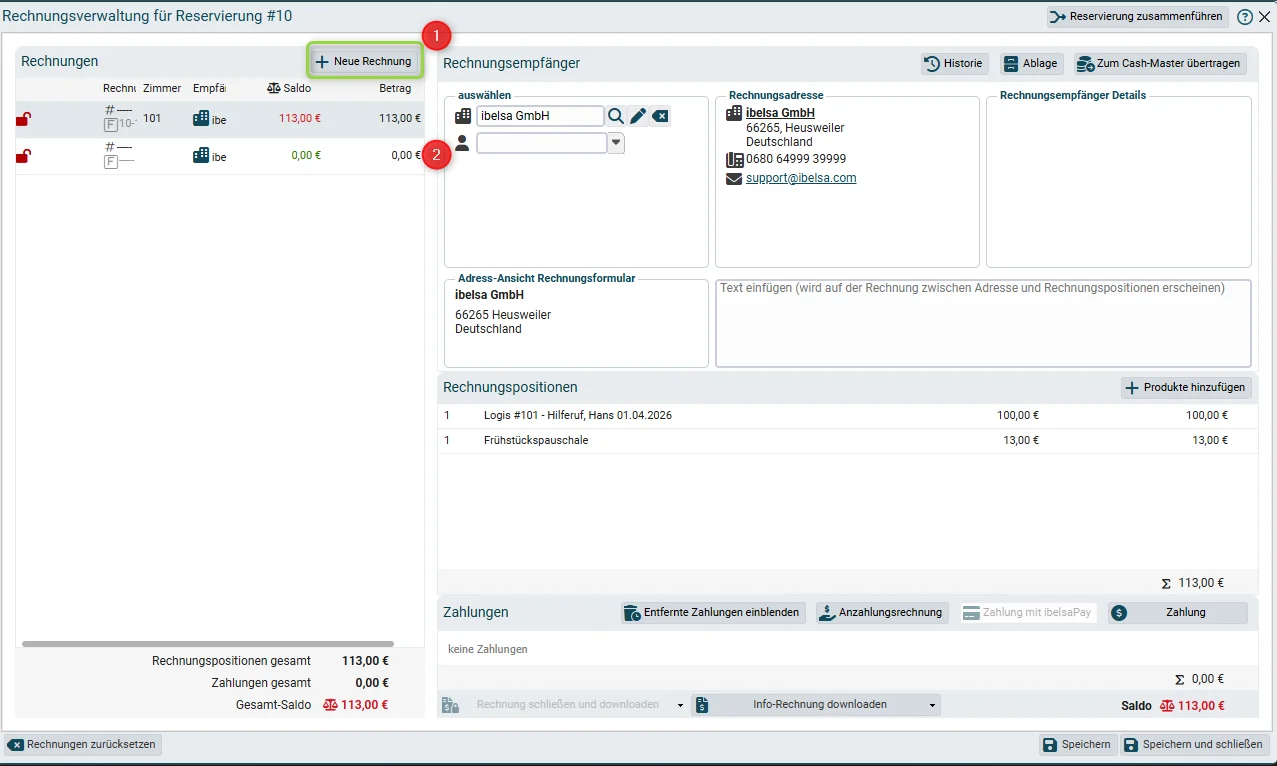Open the Historie view
This screenshot has height=766, width=1277.
955,63
